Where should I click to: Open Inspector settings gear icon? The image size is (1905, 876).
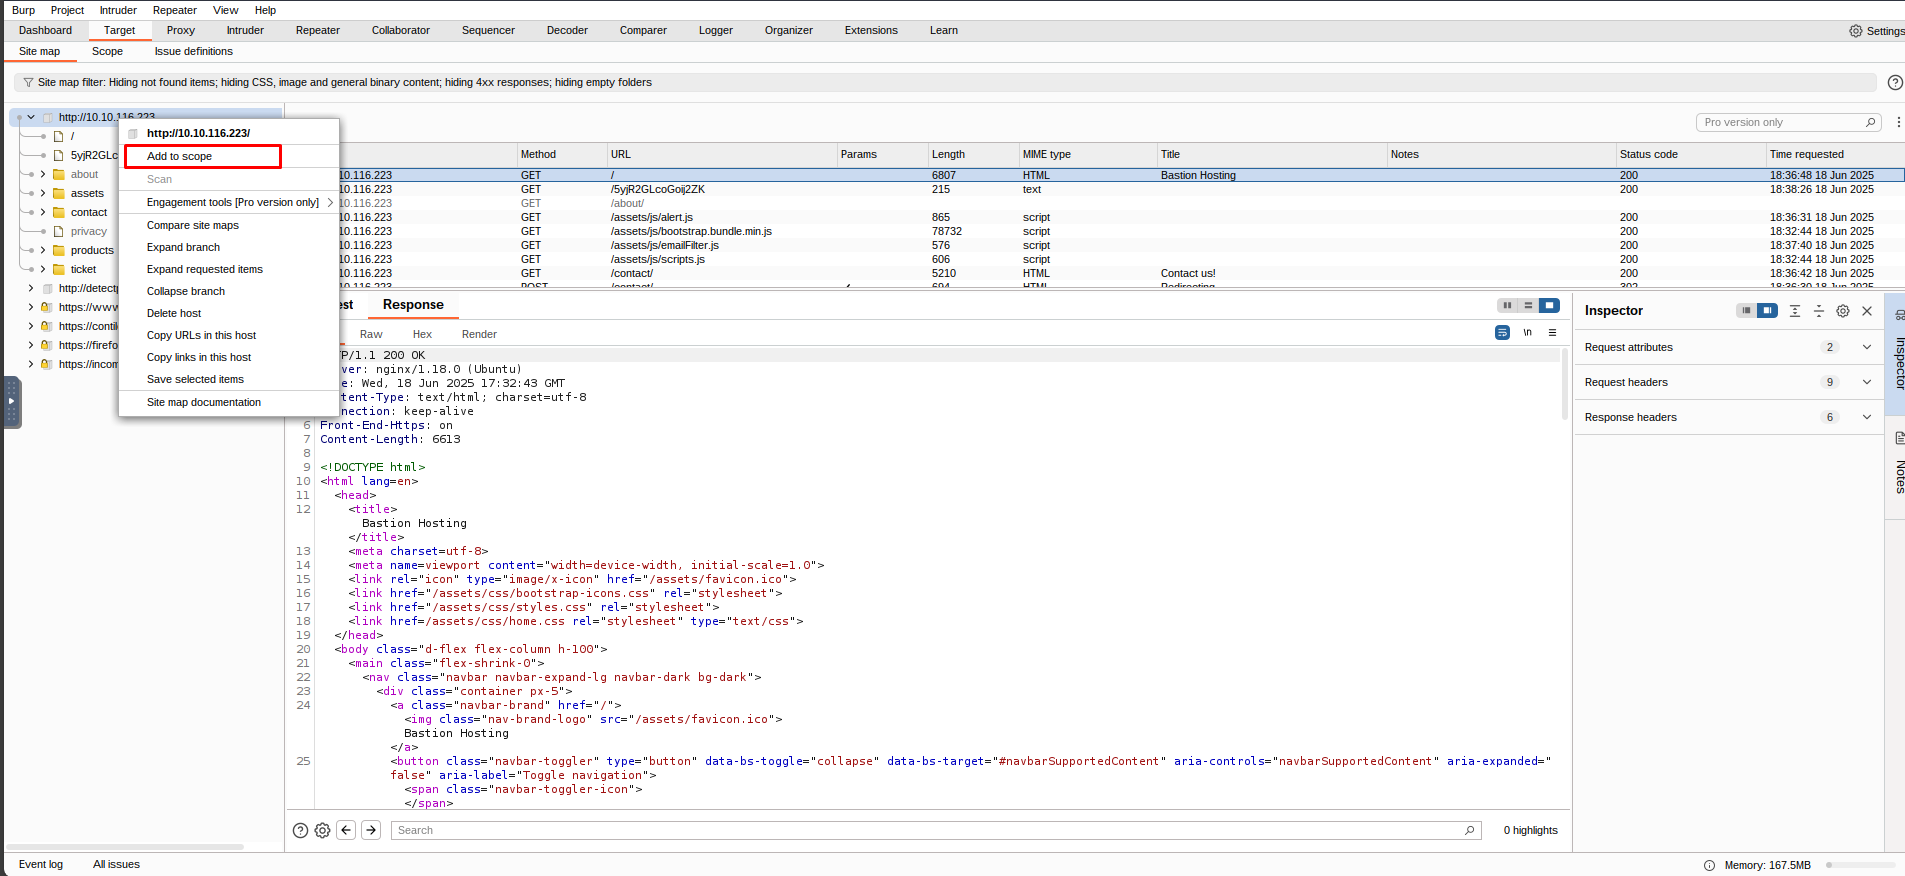[x=1842, y=311]
